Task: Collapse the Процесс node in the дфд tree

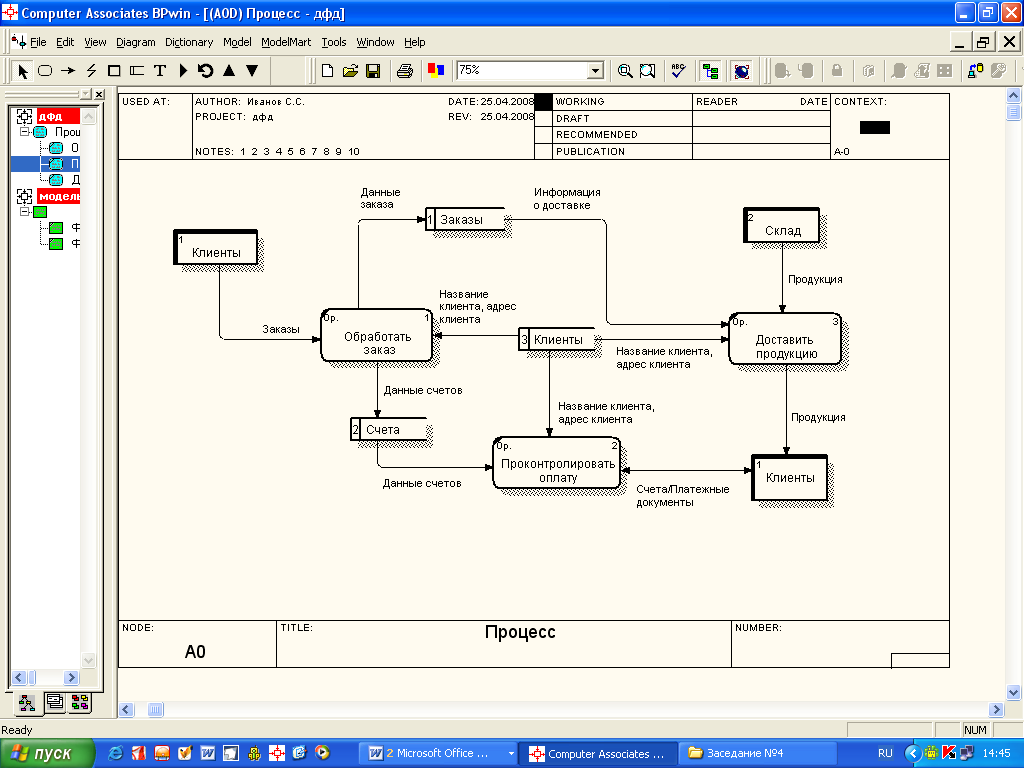Action: pyautogui.click(x=24, y=131)
